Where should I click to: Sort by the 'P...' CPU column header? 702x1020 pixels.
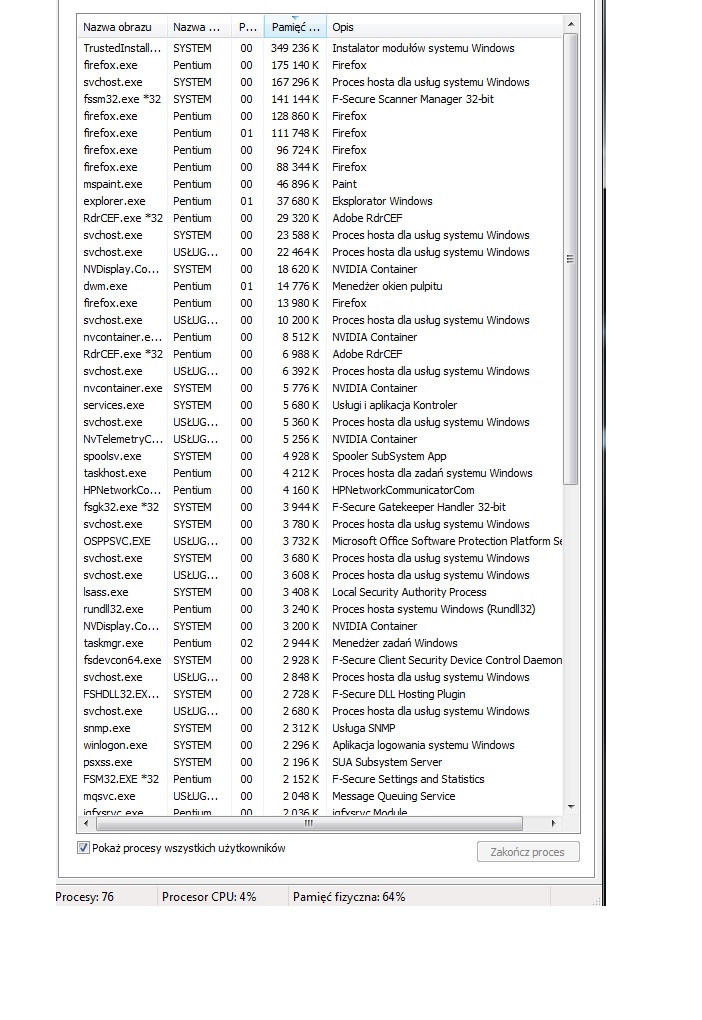[247, 27]
